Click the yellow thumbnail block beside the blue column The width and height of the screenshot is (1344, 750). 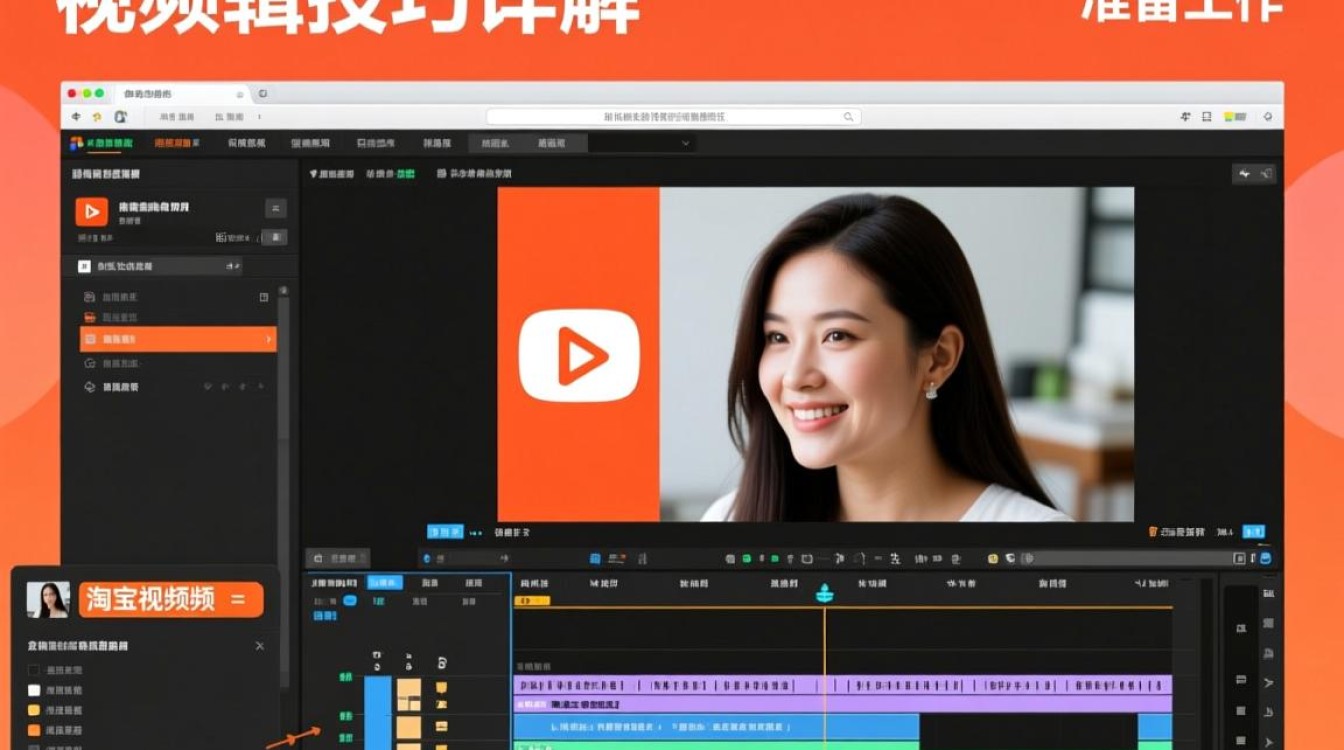coord(409,694)
